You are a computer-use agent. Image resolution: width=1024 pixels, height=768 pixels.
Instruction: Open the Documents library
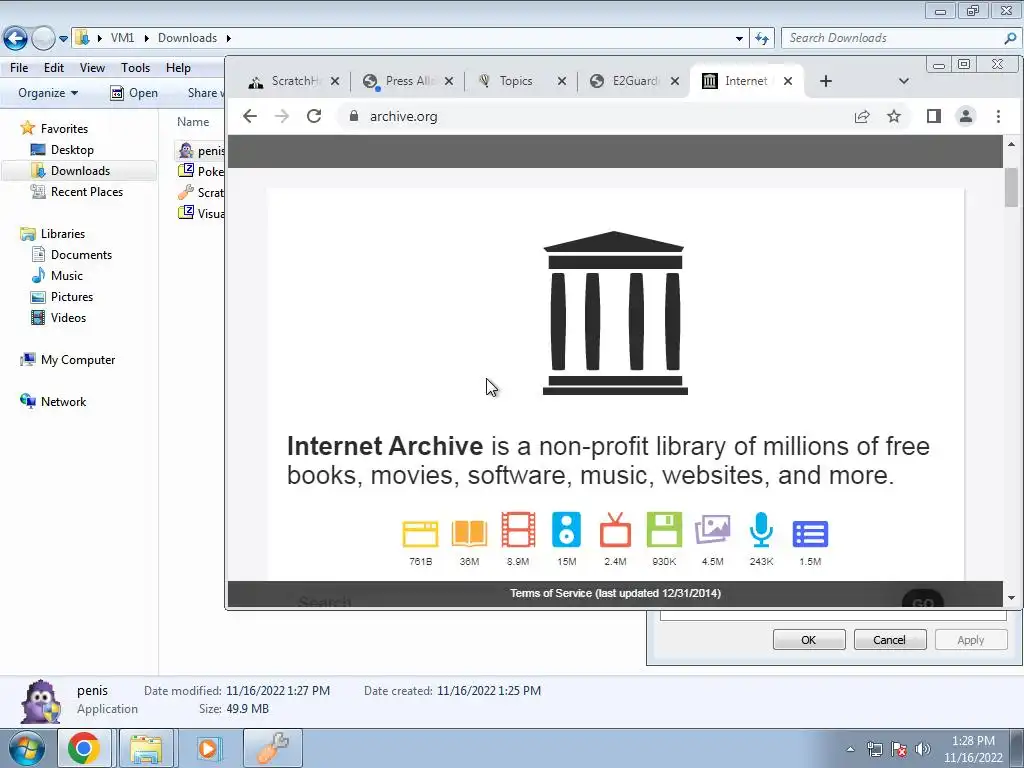point(81,255)
